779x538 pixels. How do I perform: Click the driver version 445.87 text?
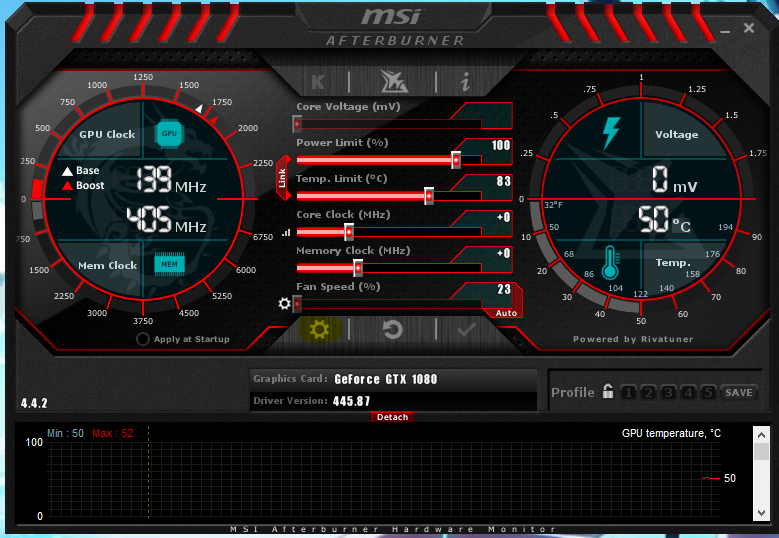(x=351, y=401)
